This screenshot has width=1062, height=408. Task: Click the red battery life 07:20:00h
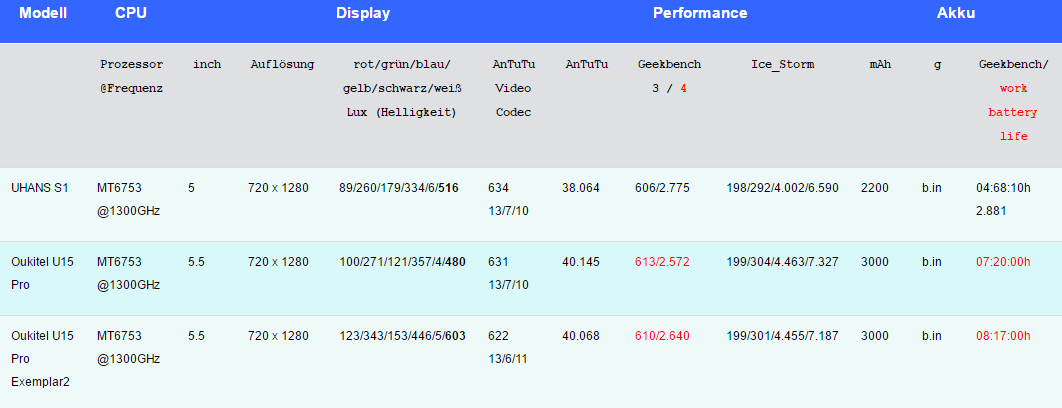(x=1003, y=262)
